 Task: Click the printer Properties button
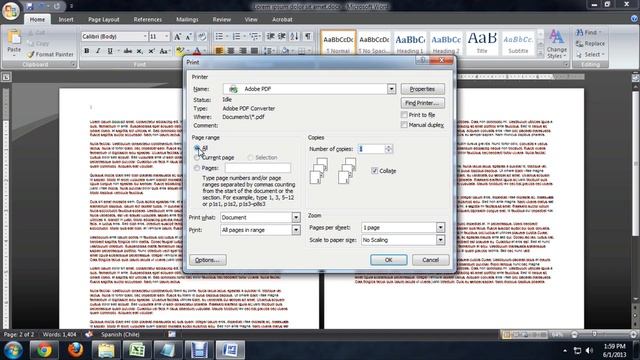coord(422,89)
